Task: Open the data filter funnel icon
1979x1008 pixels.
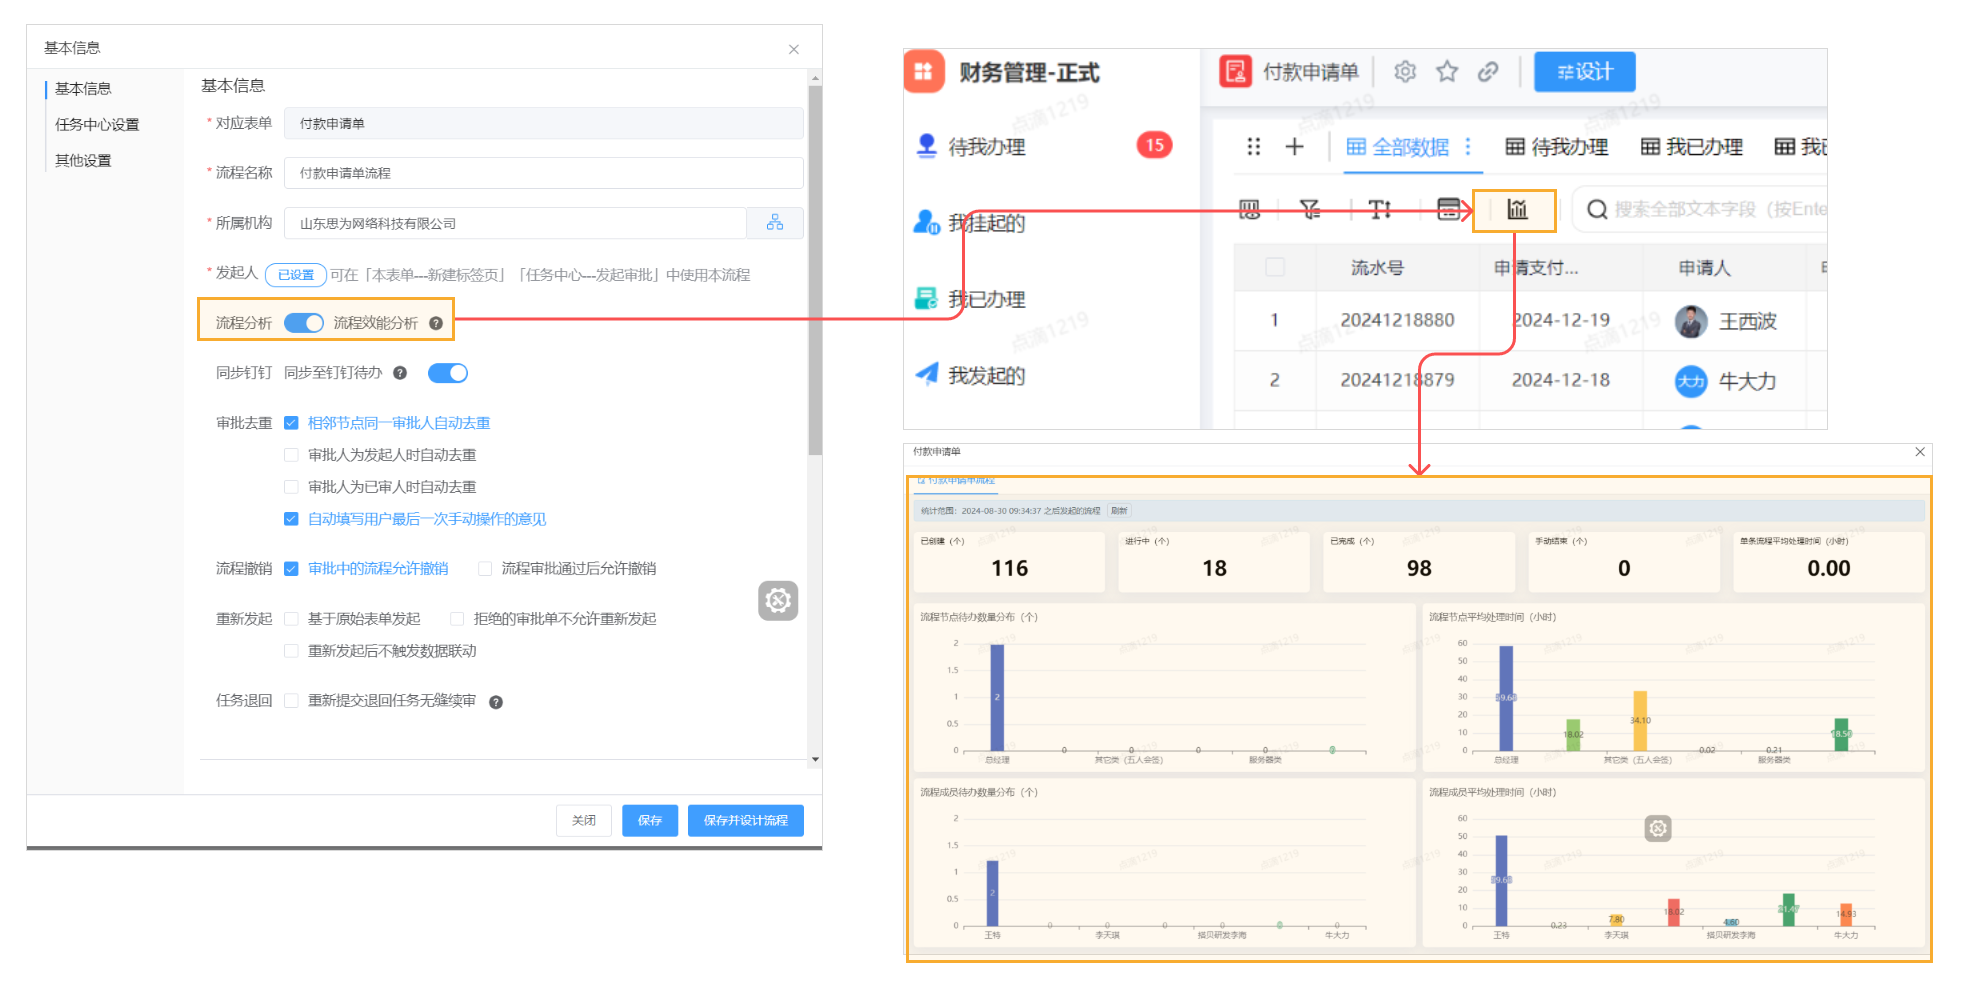Action: 1310,210
